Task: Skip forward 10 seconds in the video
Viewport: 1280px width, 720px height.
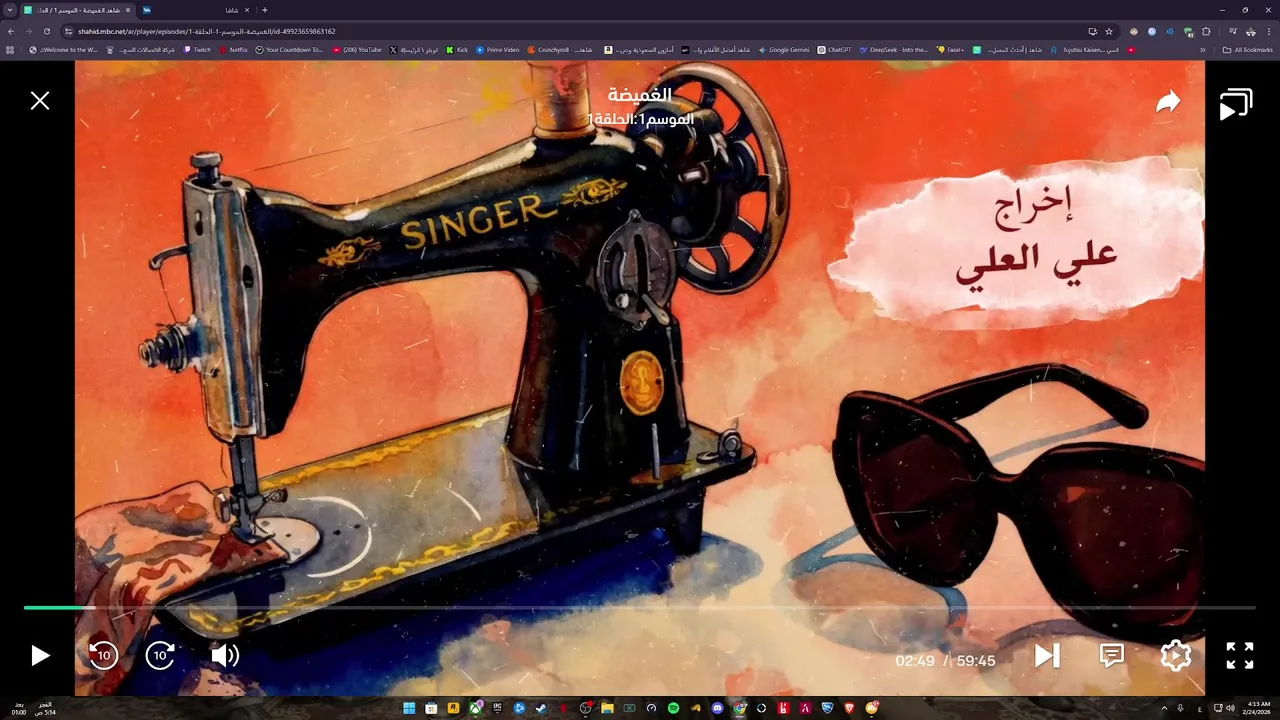Action: point(160,655)
